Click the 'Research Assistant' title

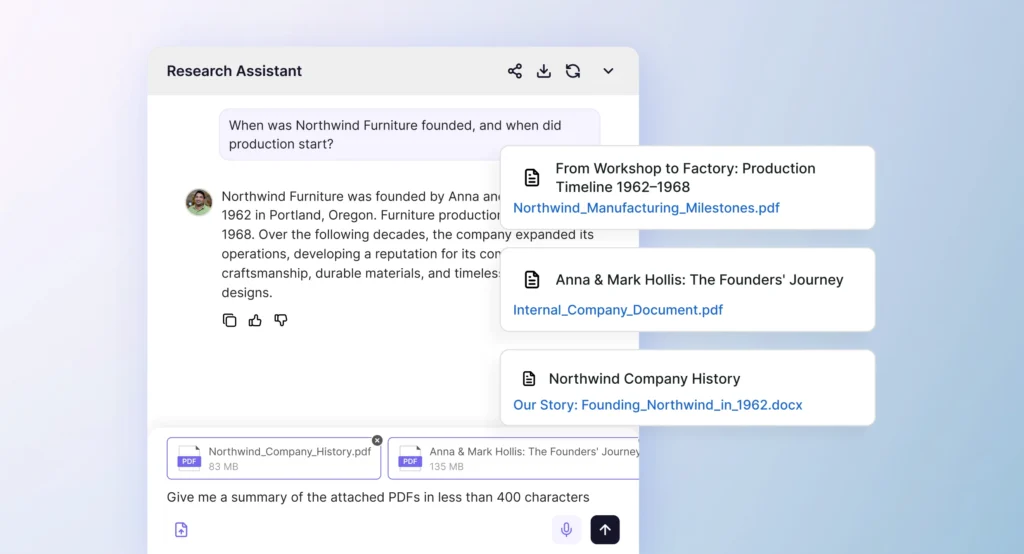(234, 71)
